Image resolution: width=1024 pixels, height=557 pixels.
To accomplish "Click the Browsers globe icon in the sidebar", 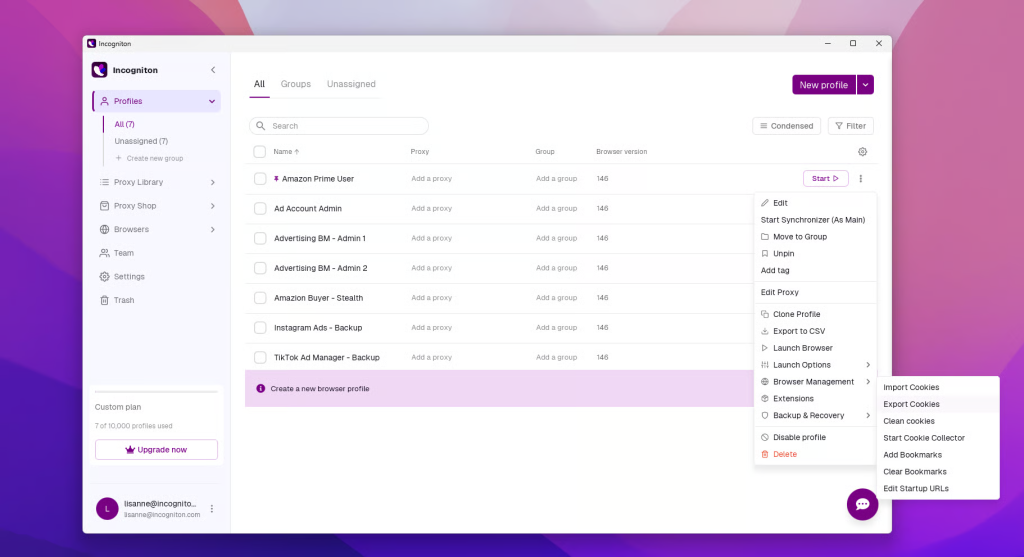I will click(x=104, y=229).
